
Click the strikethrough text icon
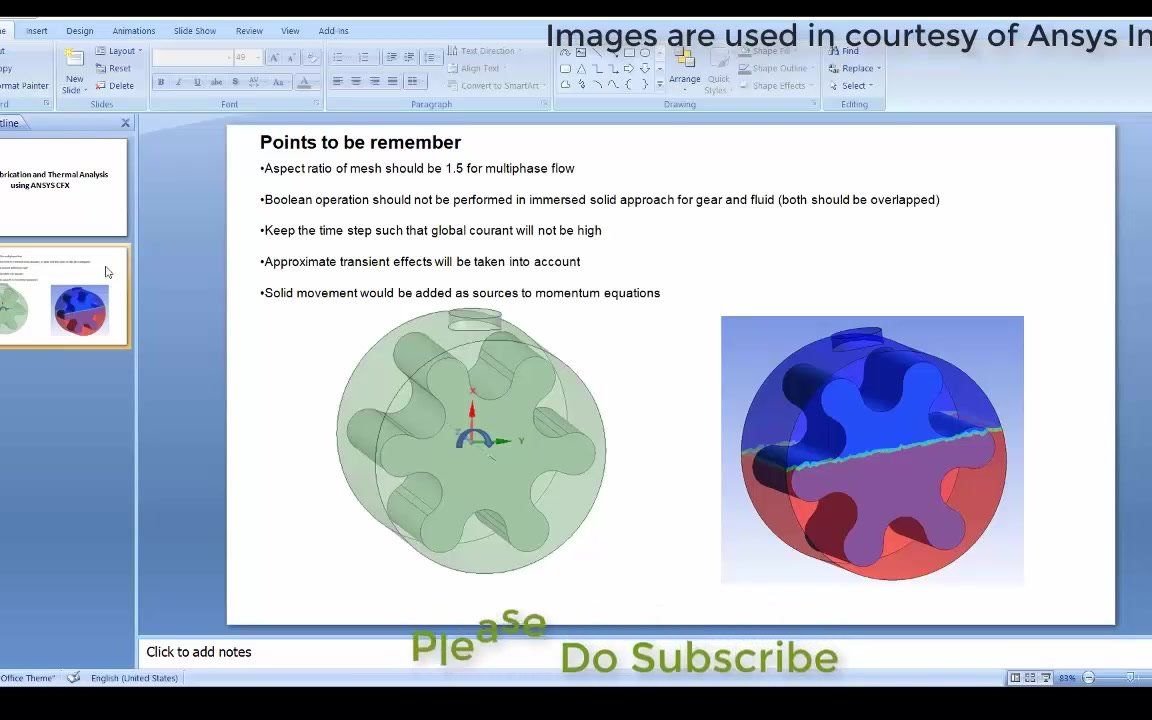(216, 82)
